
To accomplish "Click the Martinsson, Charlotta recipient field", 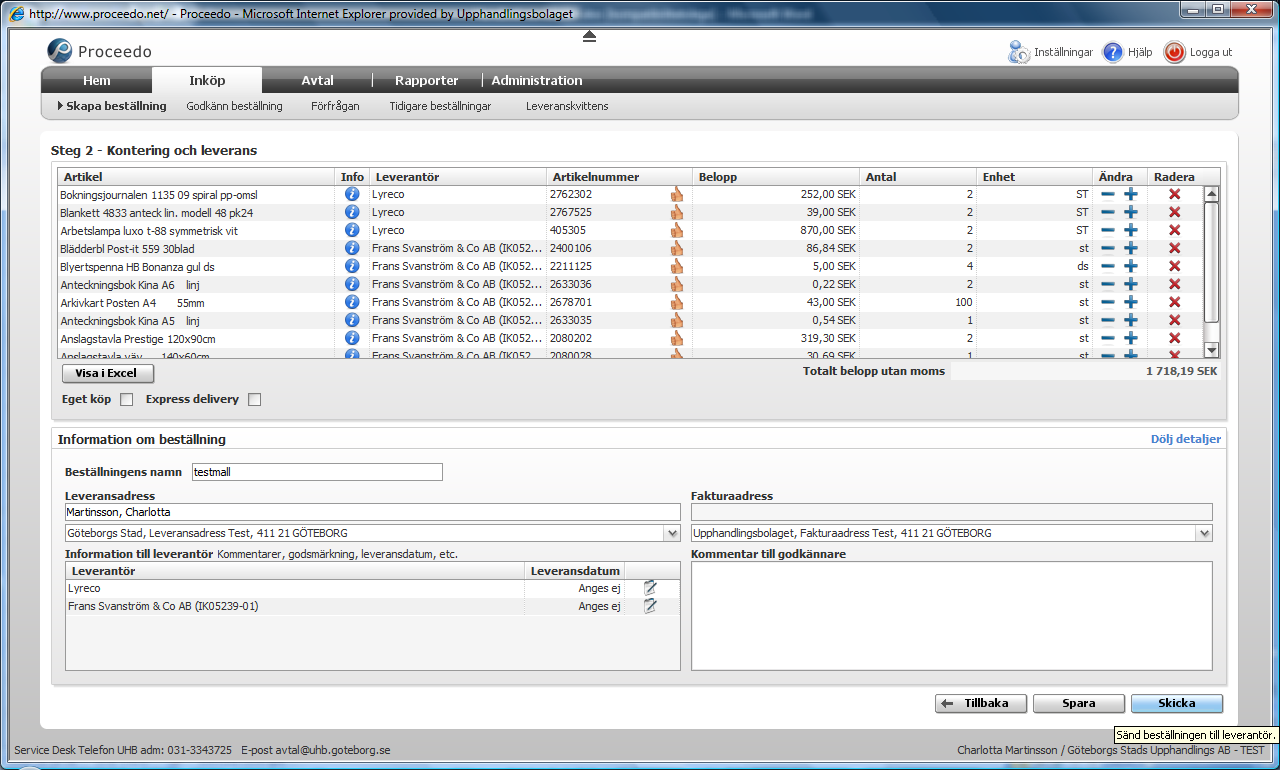I will pos(372,512).
